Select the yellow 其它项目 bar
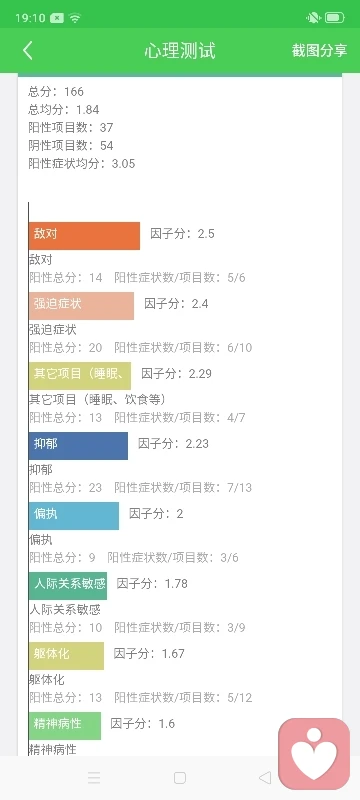The image size is (360, 800). (80, 376)
